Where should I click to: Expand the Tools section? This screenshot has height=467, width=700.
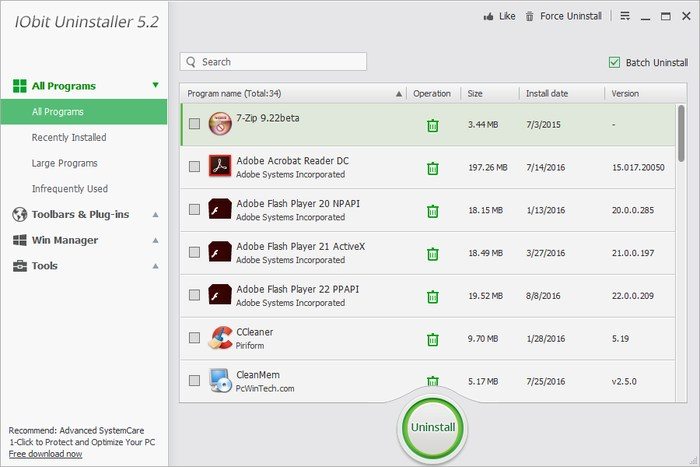click(x=45, y=266)
